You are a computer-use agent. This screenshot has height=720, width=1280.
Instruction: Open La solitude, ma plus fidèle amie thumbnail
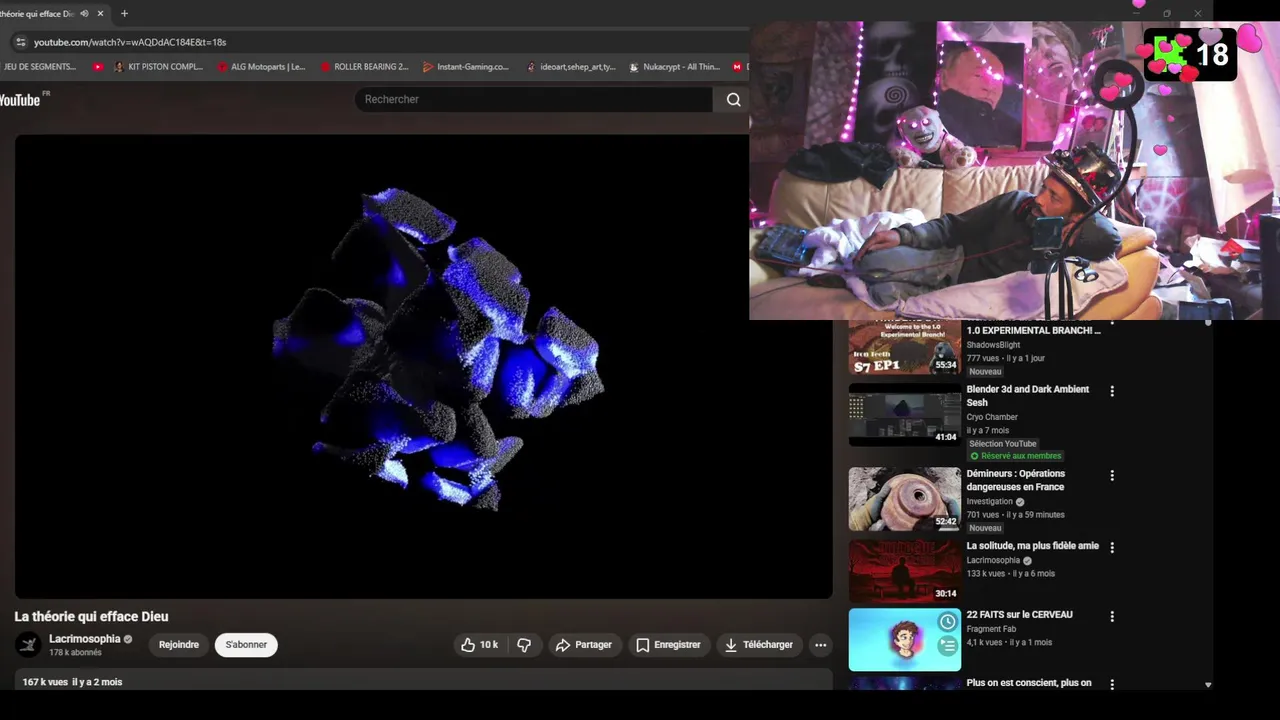[x=905, y=571]
